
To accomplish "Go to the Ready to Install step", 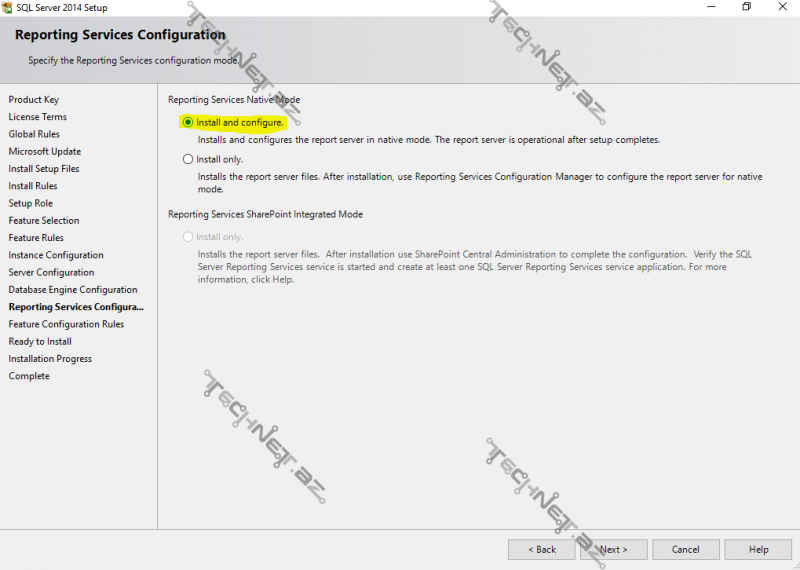I will click(40, 342).
